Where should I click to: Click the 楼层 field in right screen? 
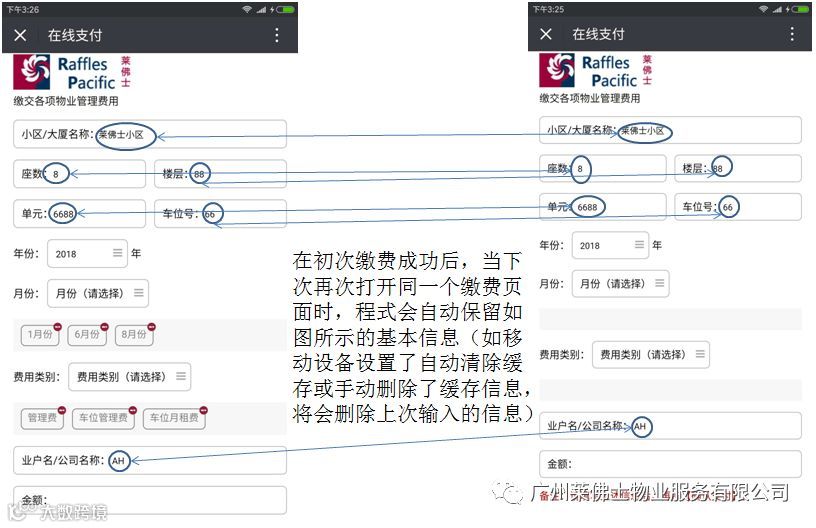point(738,169)
